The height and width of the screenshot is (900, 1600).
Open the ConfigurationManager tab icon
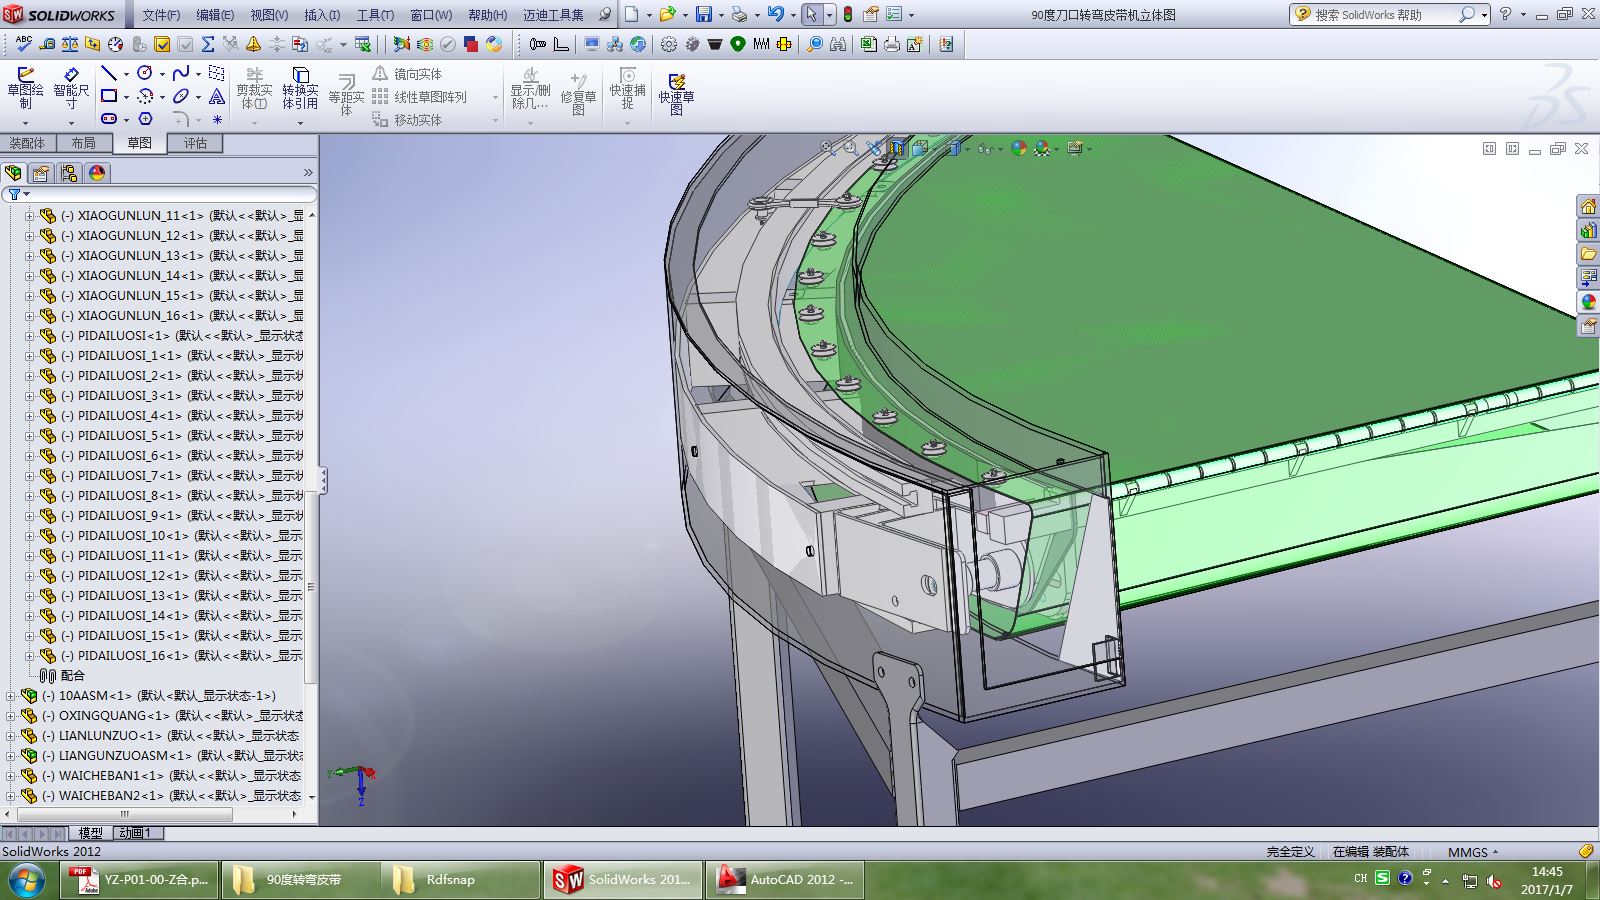pyautogui.click(x=69, y=173)
